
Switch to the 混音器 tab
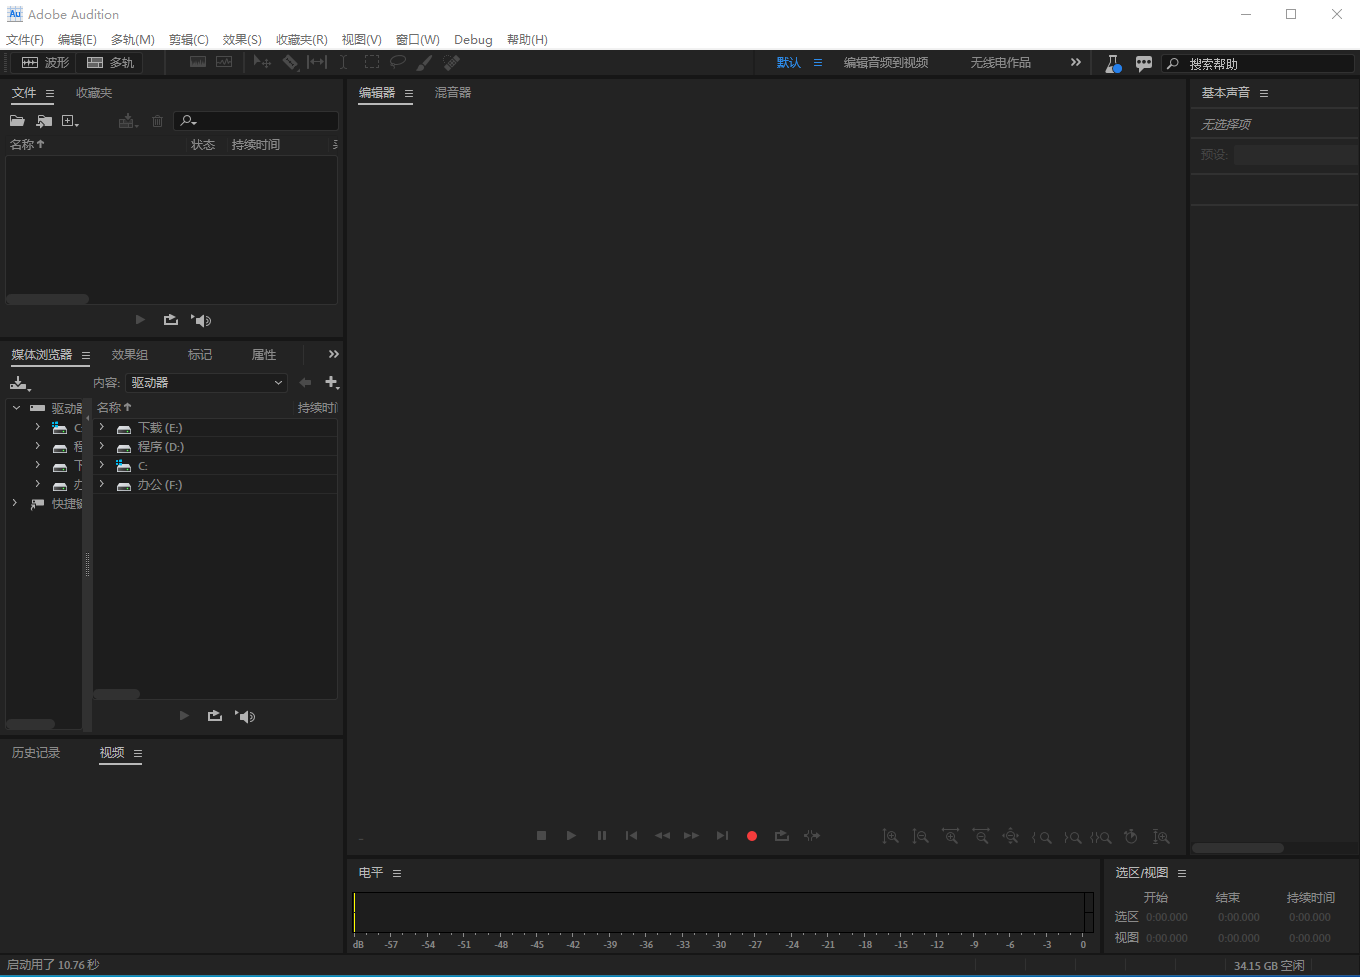coord(452,93)
